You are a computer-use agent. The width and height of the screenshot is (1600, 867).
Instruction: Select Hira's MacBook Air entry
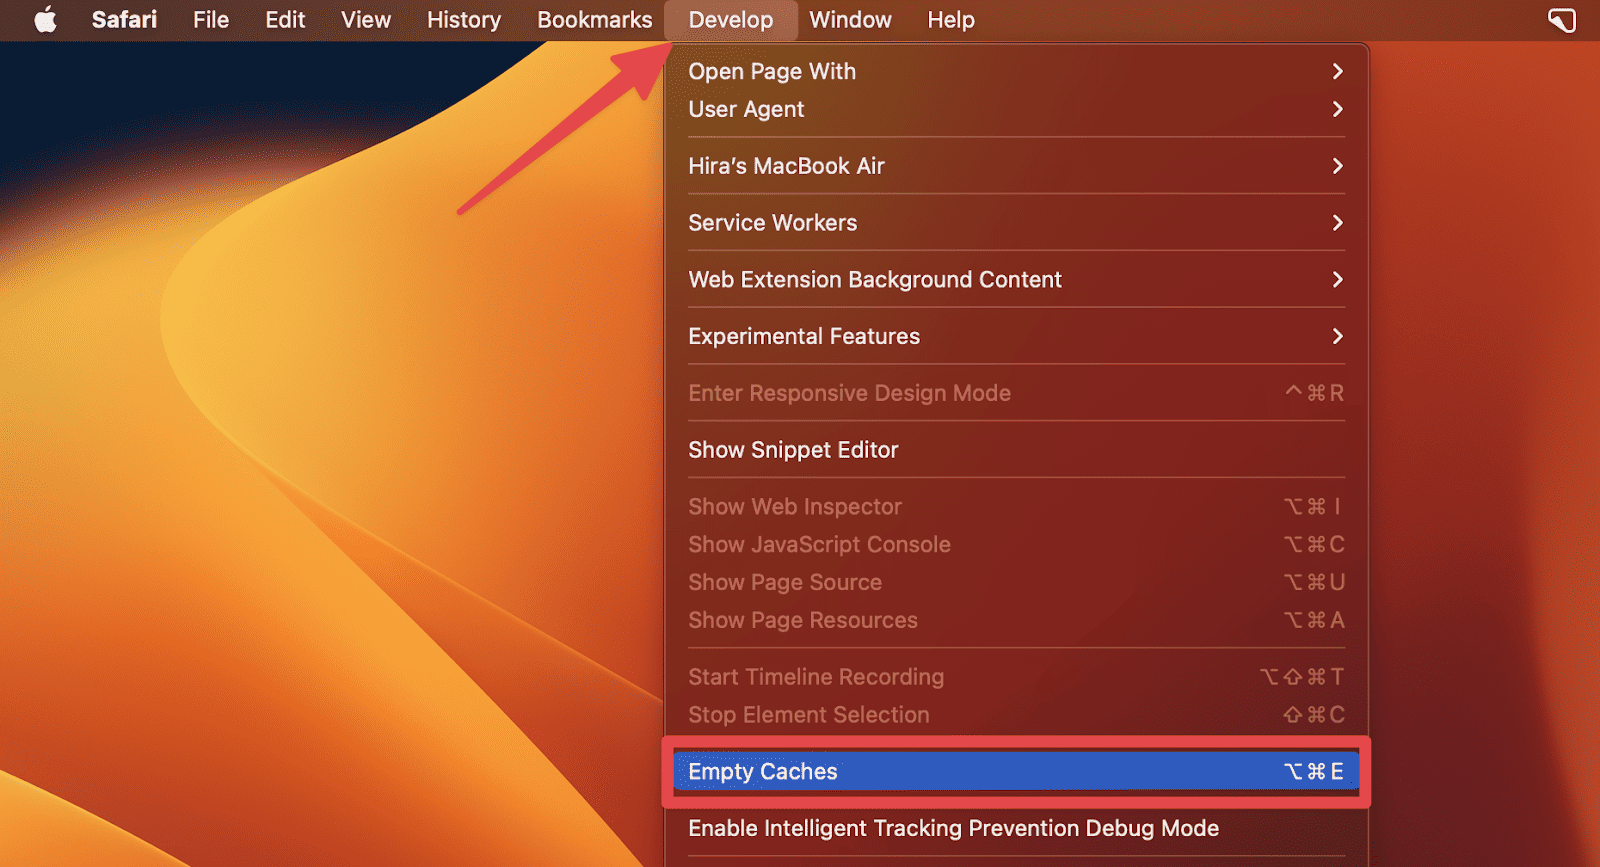pos(1016,166)
